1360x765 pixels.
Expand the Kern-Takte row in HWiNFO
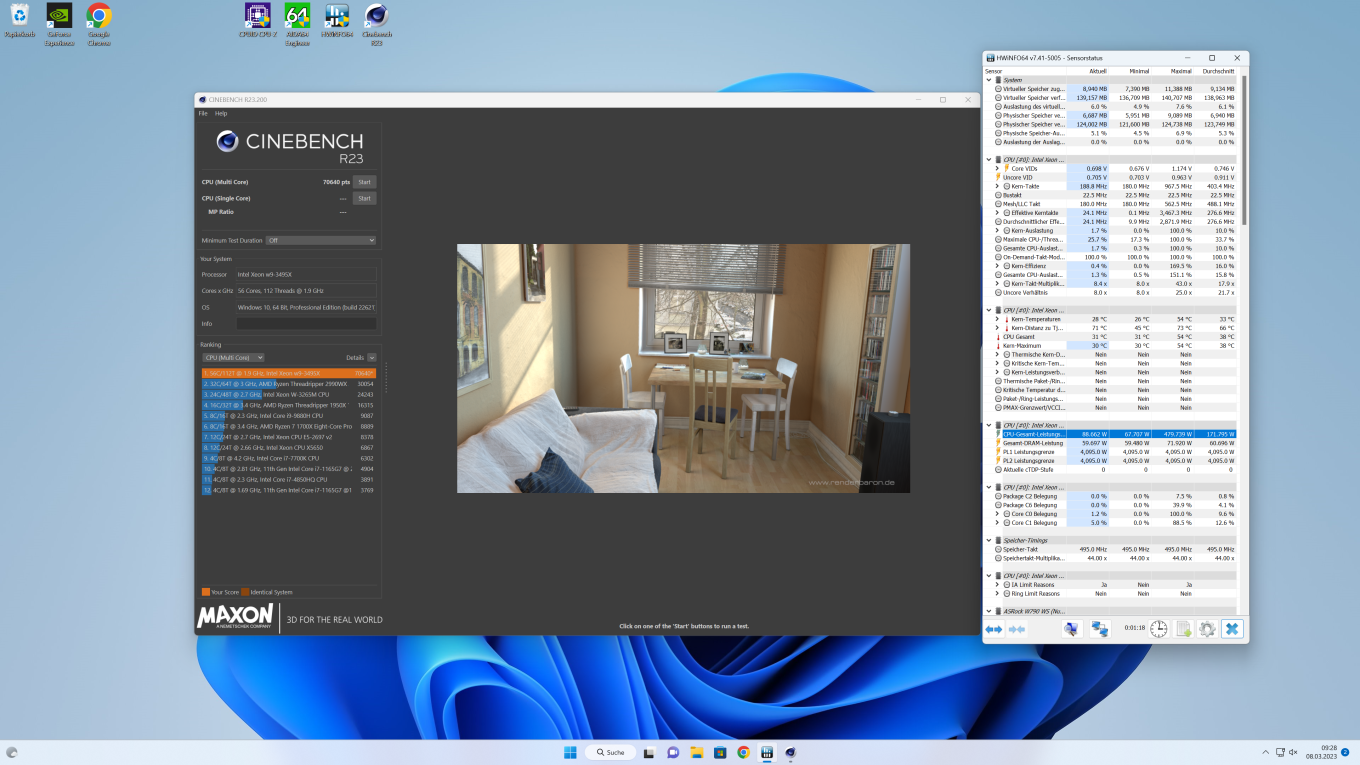(x=997, y=186)
